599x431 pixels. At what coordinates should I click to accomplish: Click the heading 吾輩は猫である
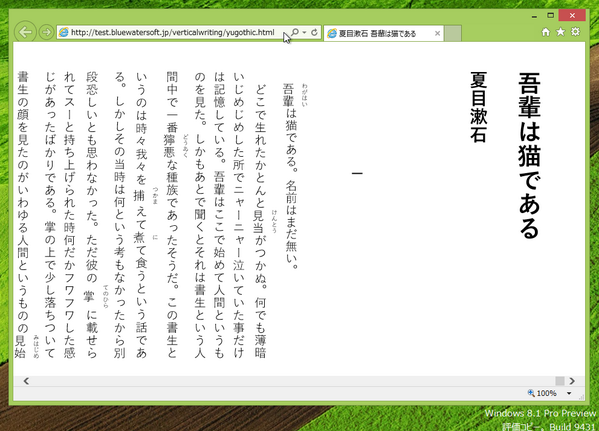(529, 155)
